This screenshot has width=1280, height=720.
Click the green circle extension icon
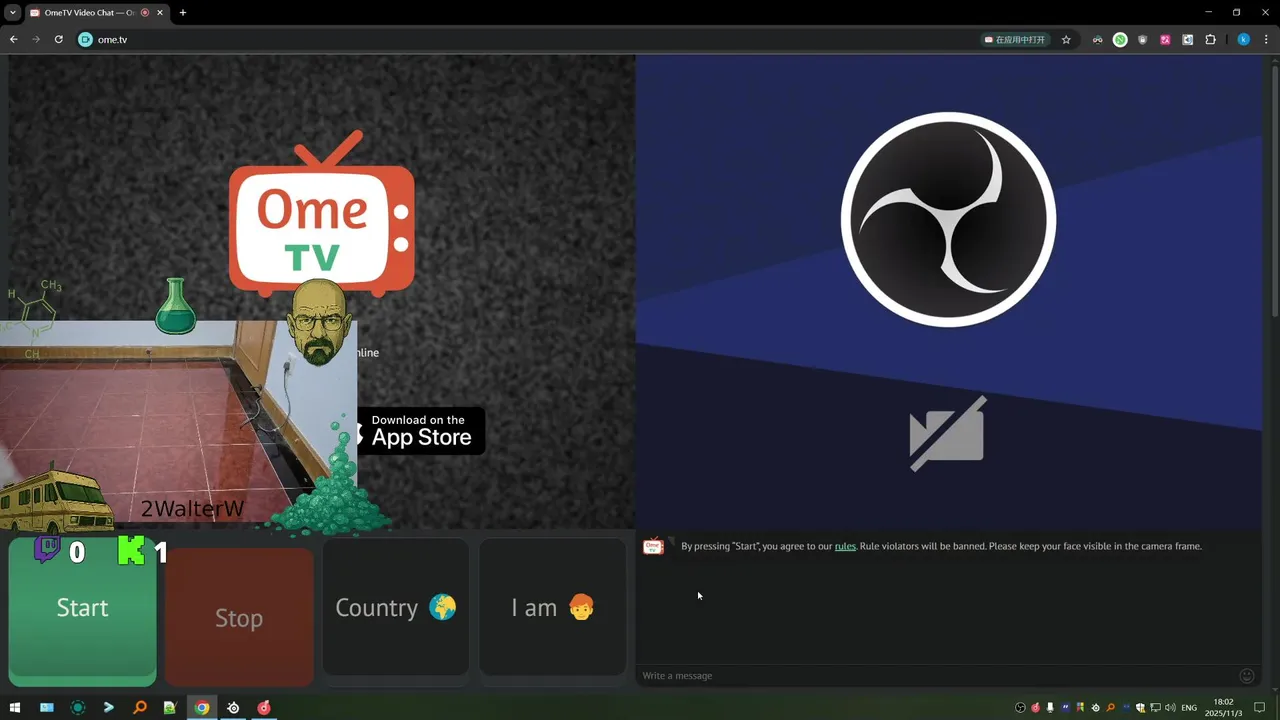(x=1120, y=40)
